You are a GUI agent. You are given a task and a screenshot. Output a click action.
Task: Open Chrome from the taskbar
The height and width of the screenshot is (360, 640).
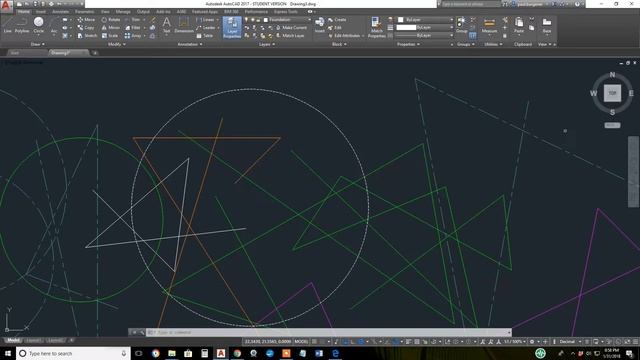click(237, 353)
